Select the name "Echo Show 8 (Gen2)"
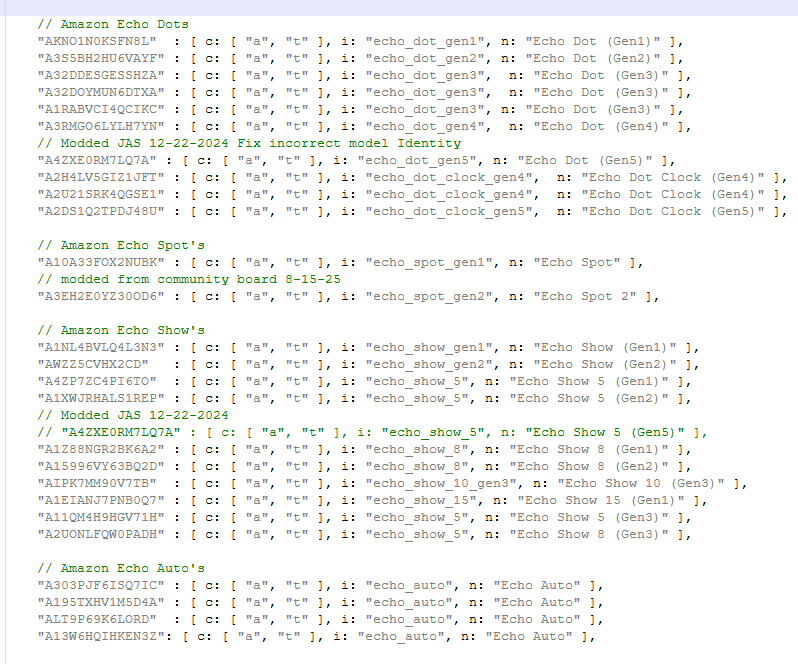This screenshot has width=798, height=664. [589, 467]
